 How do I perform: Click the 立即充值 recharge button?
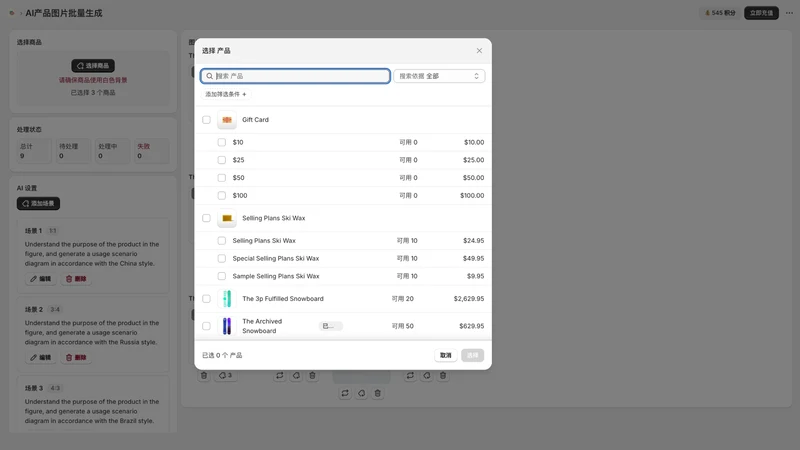click(761, 13)
